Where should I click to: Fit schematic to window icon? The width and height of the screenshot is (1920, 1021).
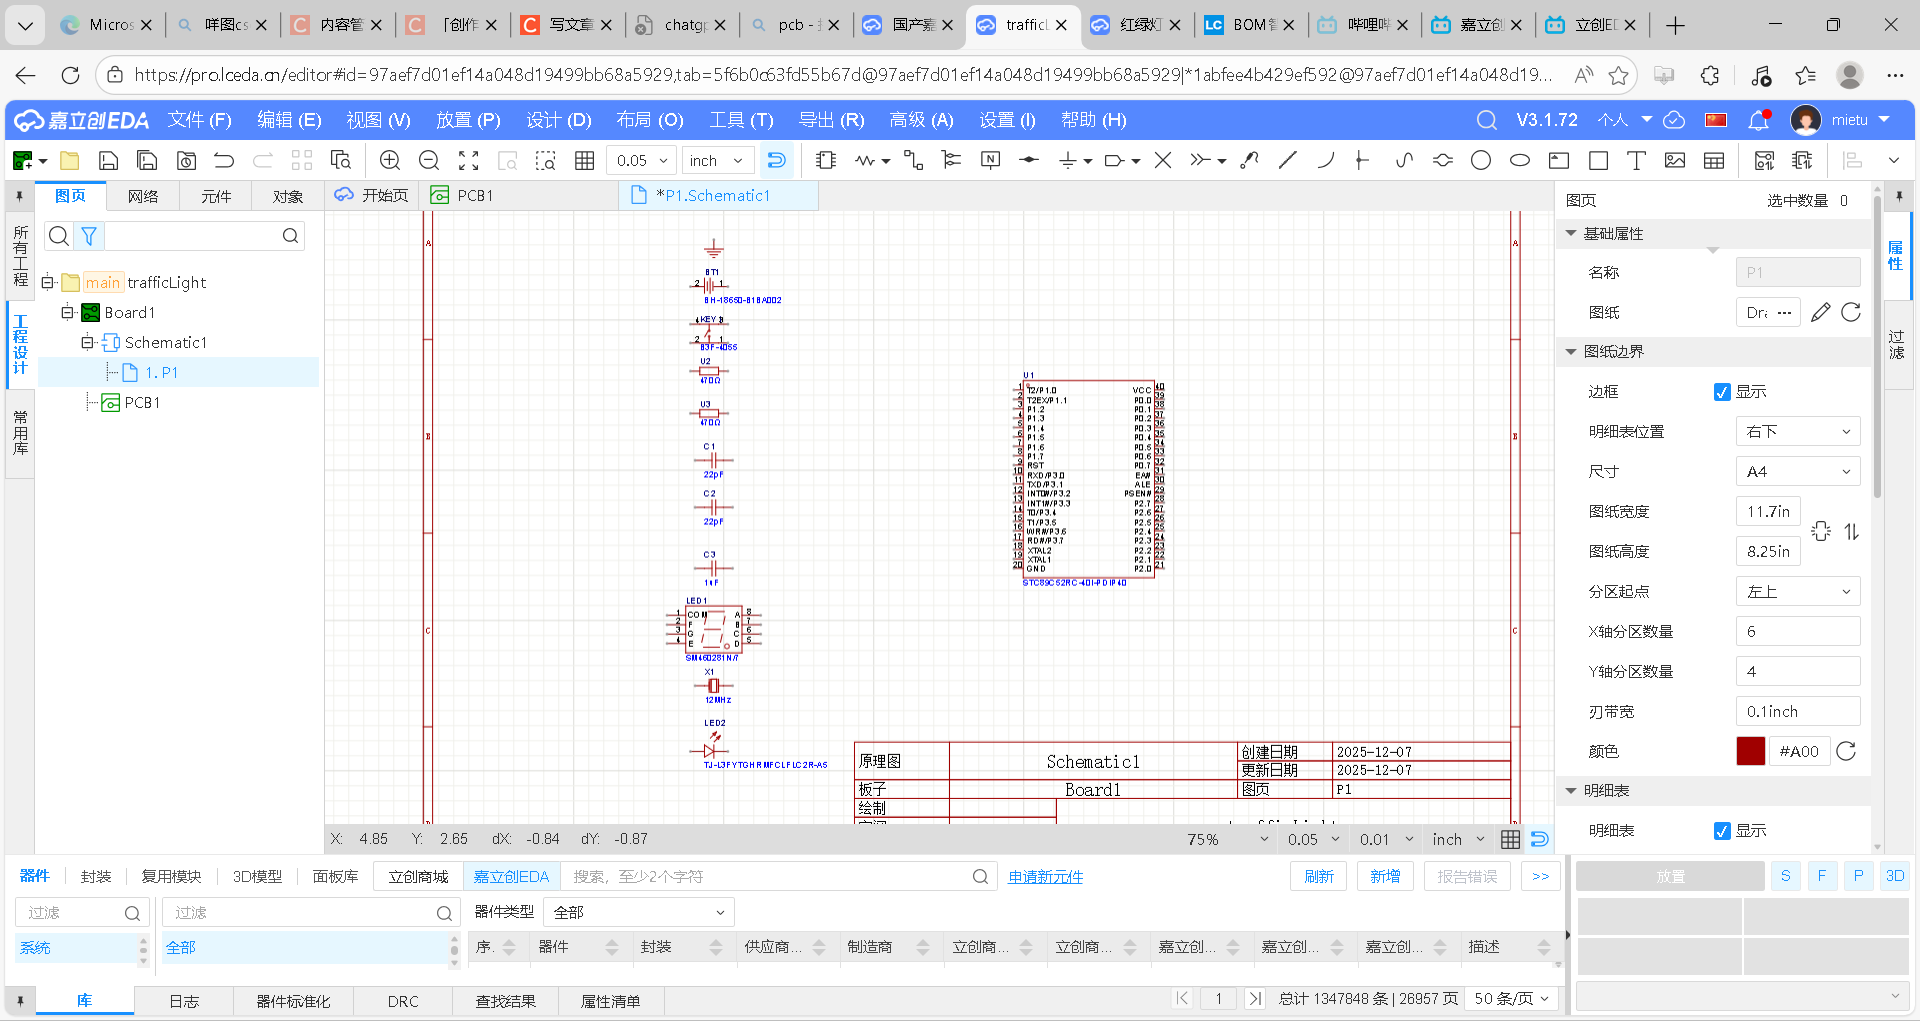[x=468, y=160]
